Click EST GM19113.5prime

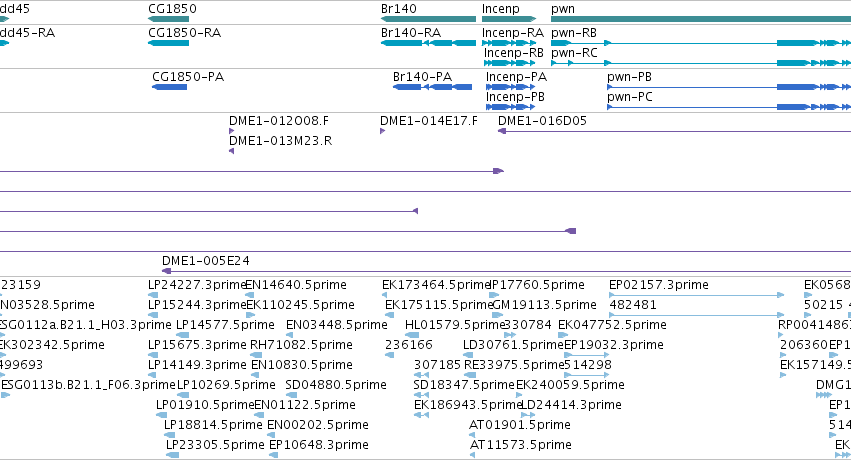[x=544, y=305]
